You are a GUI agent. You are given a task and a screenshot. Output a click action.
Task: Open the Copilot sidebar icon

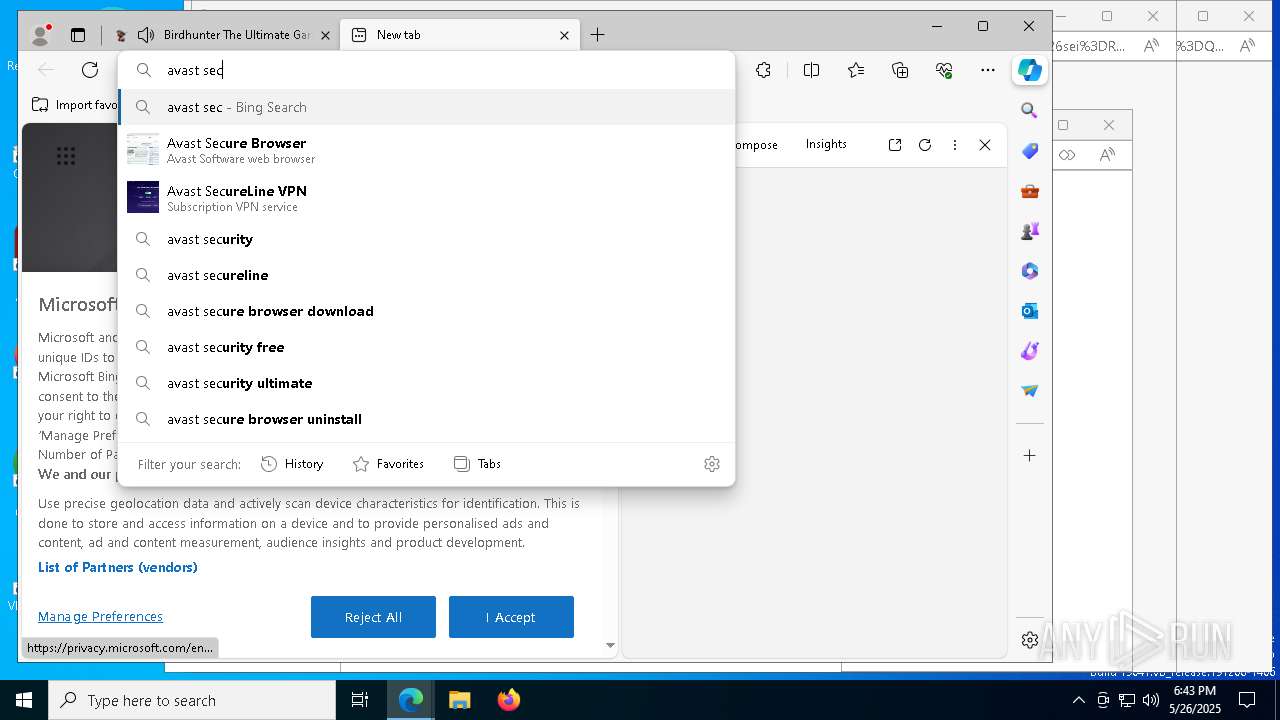[x=1030, y=70]
